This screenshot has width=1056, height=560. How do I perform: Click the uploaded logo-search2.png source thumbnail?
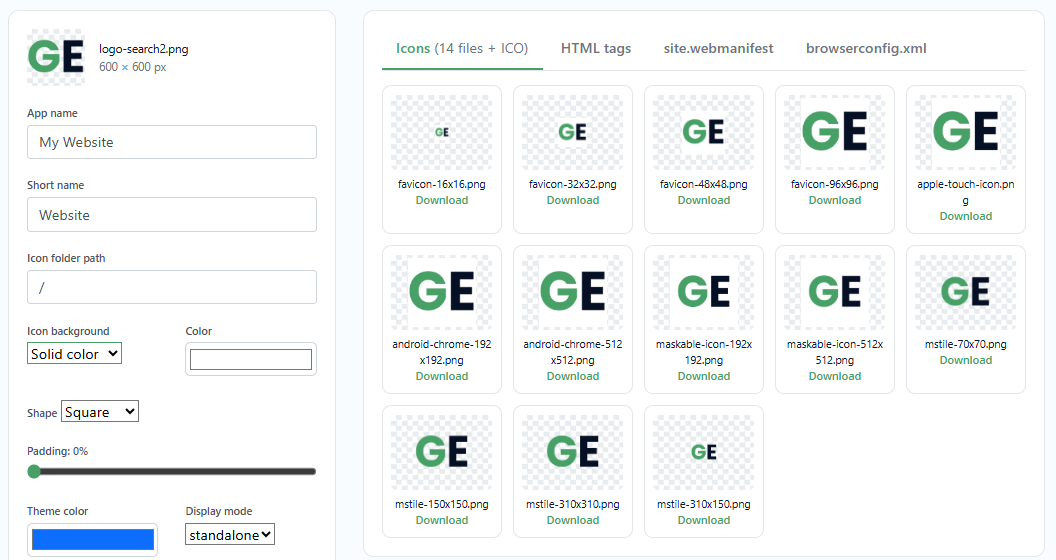(56, 57)
